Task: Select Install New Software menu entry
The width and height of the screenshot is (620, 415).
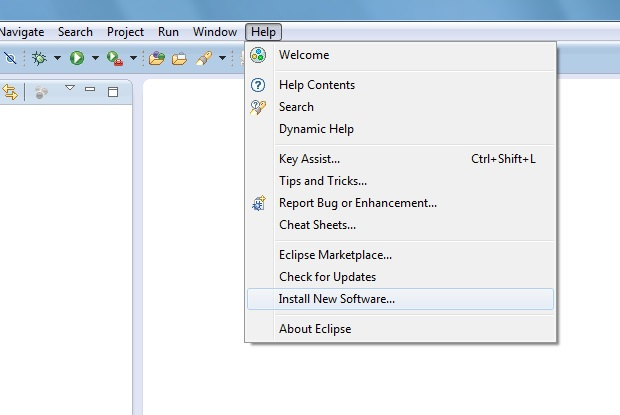Action: tap(336, 298)
